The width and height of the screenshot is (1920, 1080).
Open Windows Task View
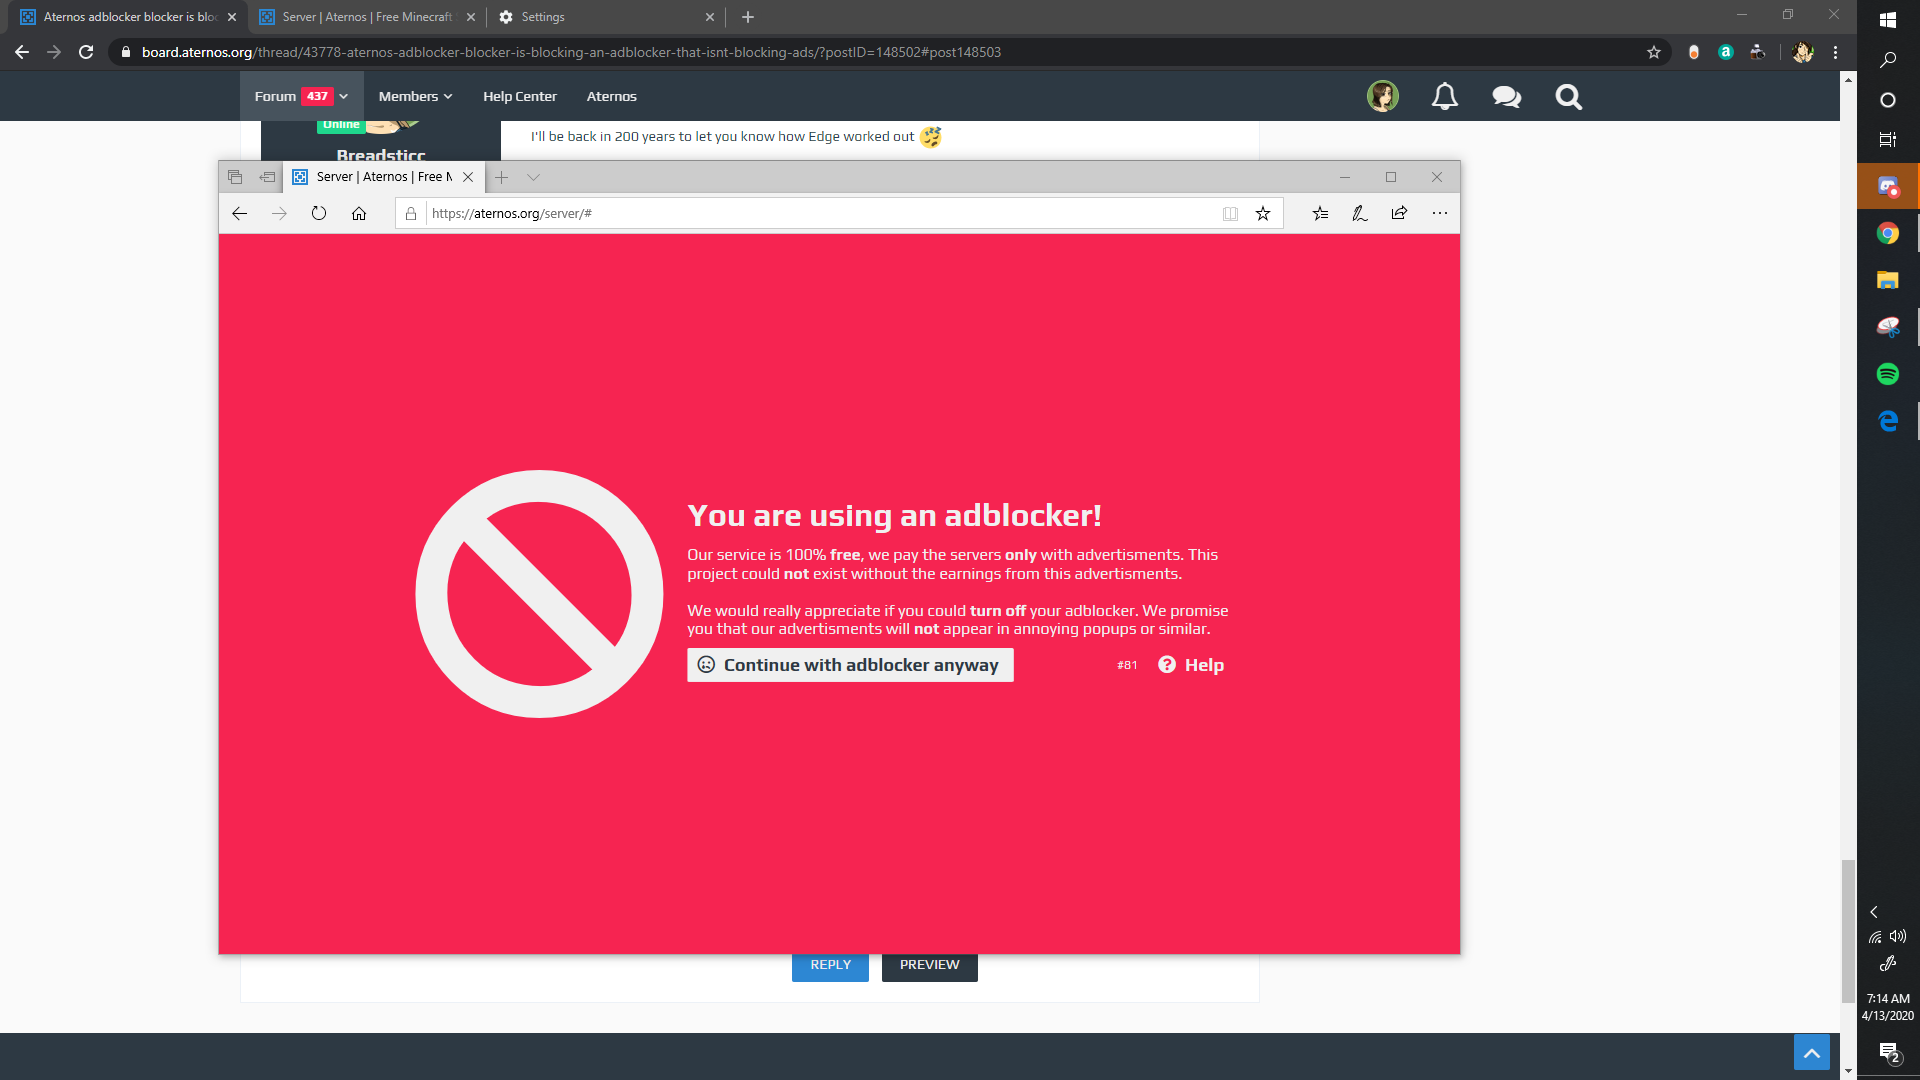click(x=1888, y=140)
